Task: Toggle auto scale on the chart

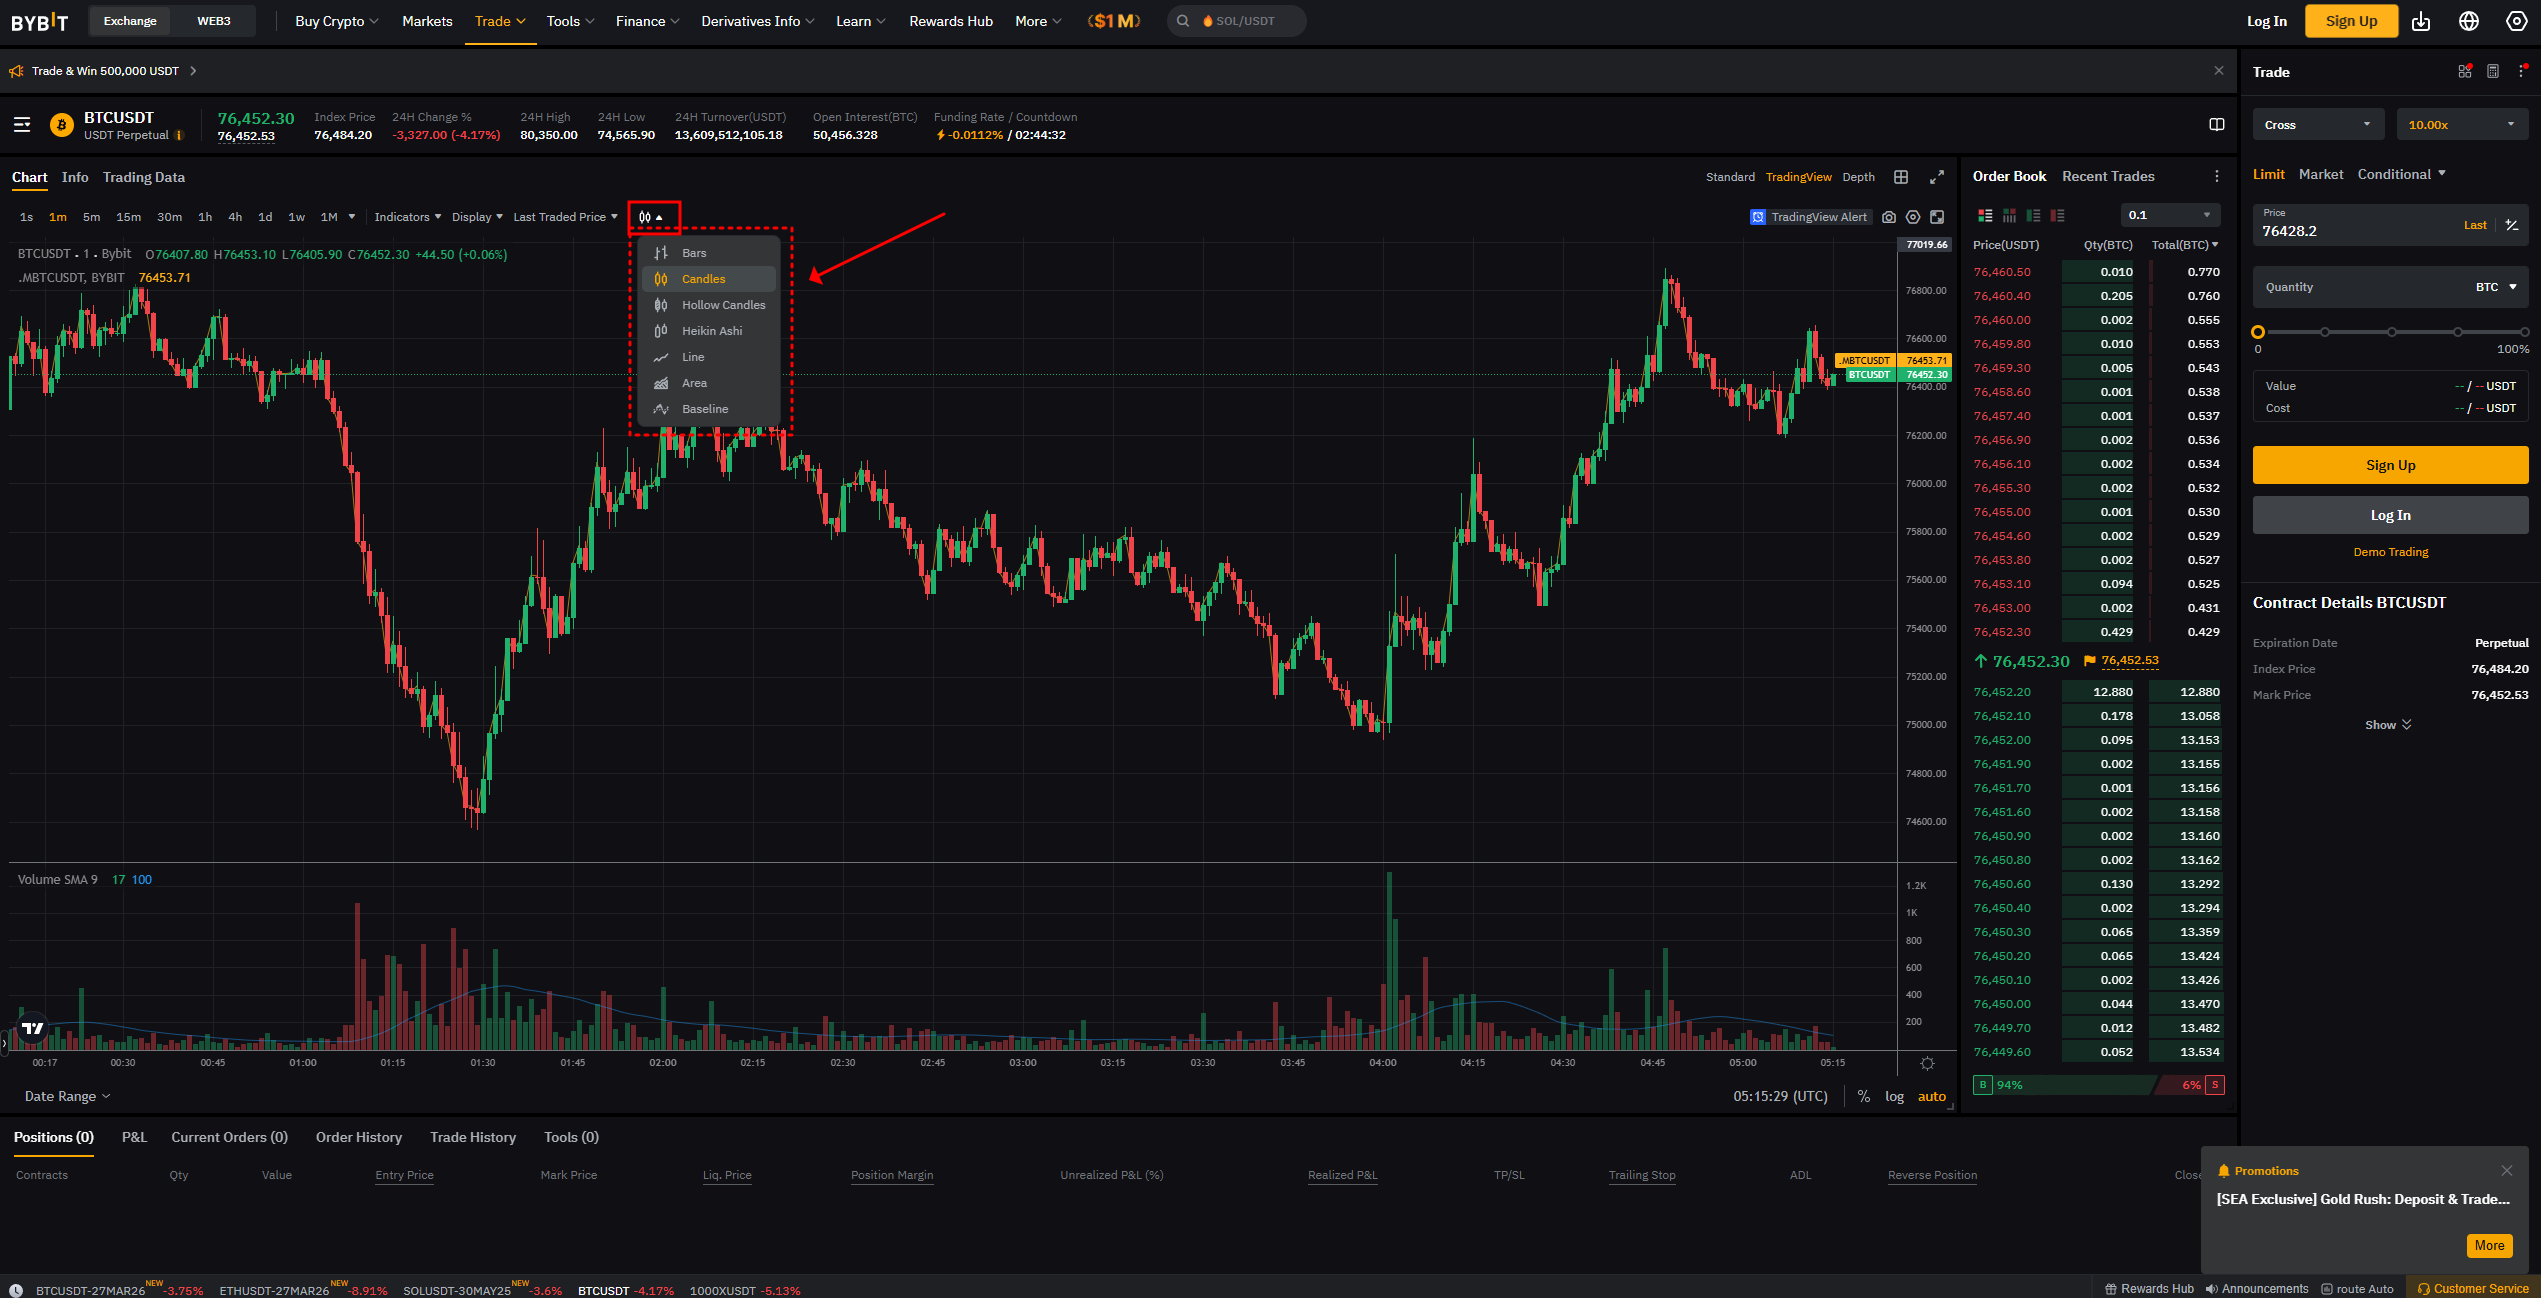Action: (x=1931, y=1096)
